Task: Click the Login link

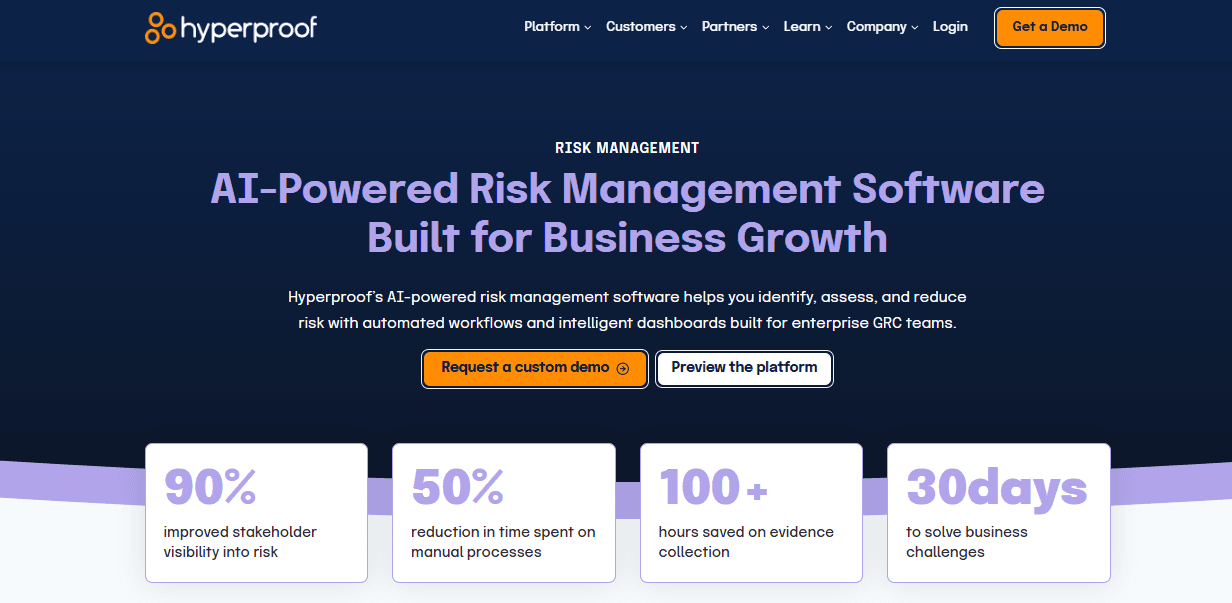Action: click(950, 27)
